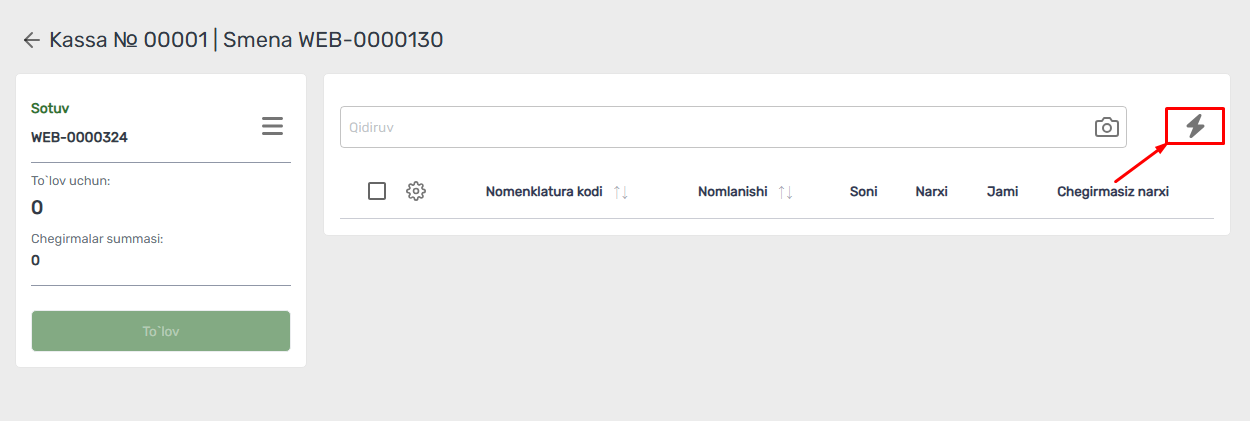1250x421 pixels.
Task: Select the Soni column header
Action: [863, 192]
